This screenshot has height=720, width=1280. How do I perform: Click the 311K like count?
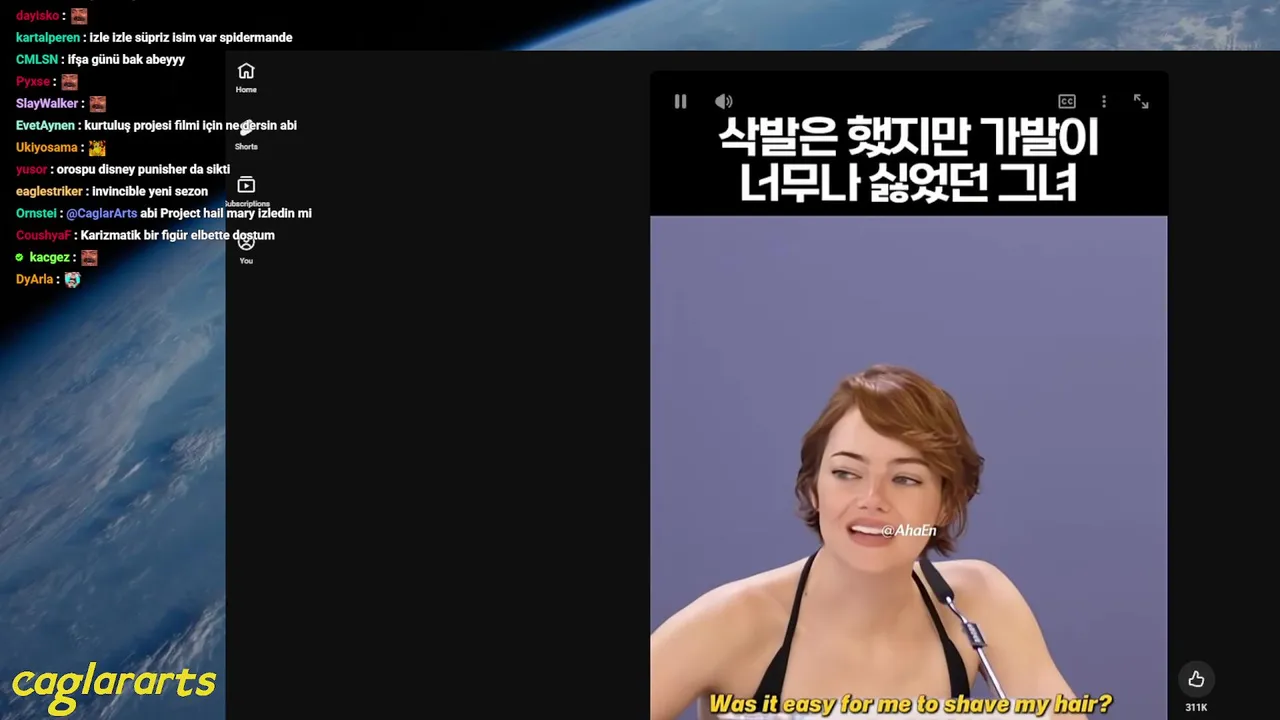1196,707
